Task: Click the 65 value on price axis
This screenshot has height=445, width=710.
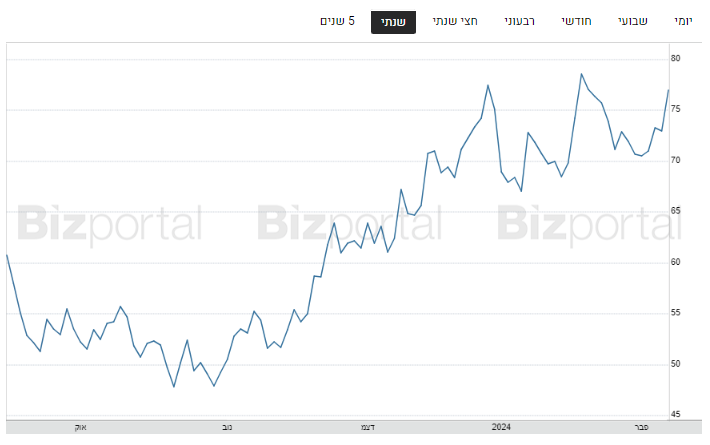Action: (x=676, y=211)
